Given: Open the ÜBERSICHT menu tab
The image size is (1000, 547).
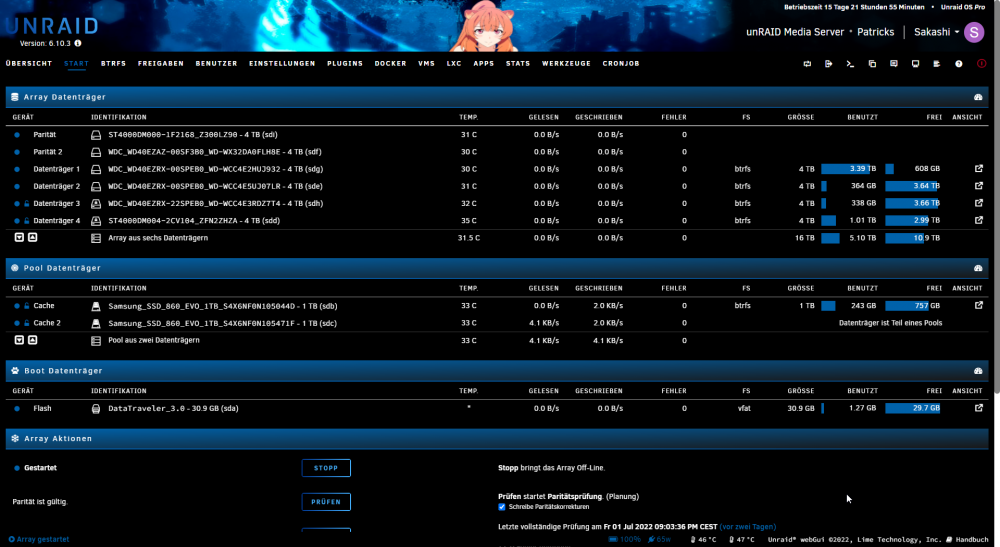Looking at the screenshot, I should pos(29,64).
